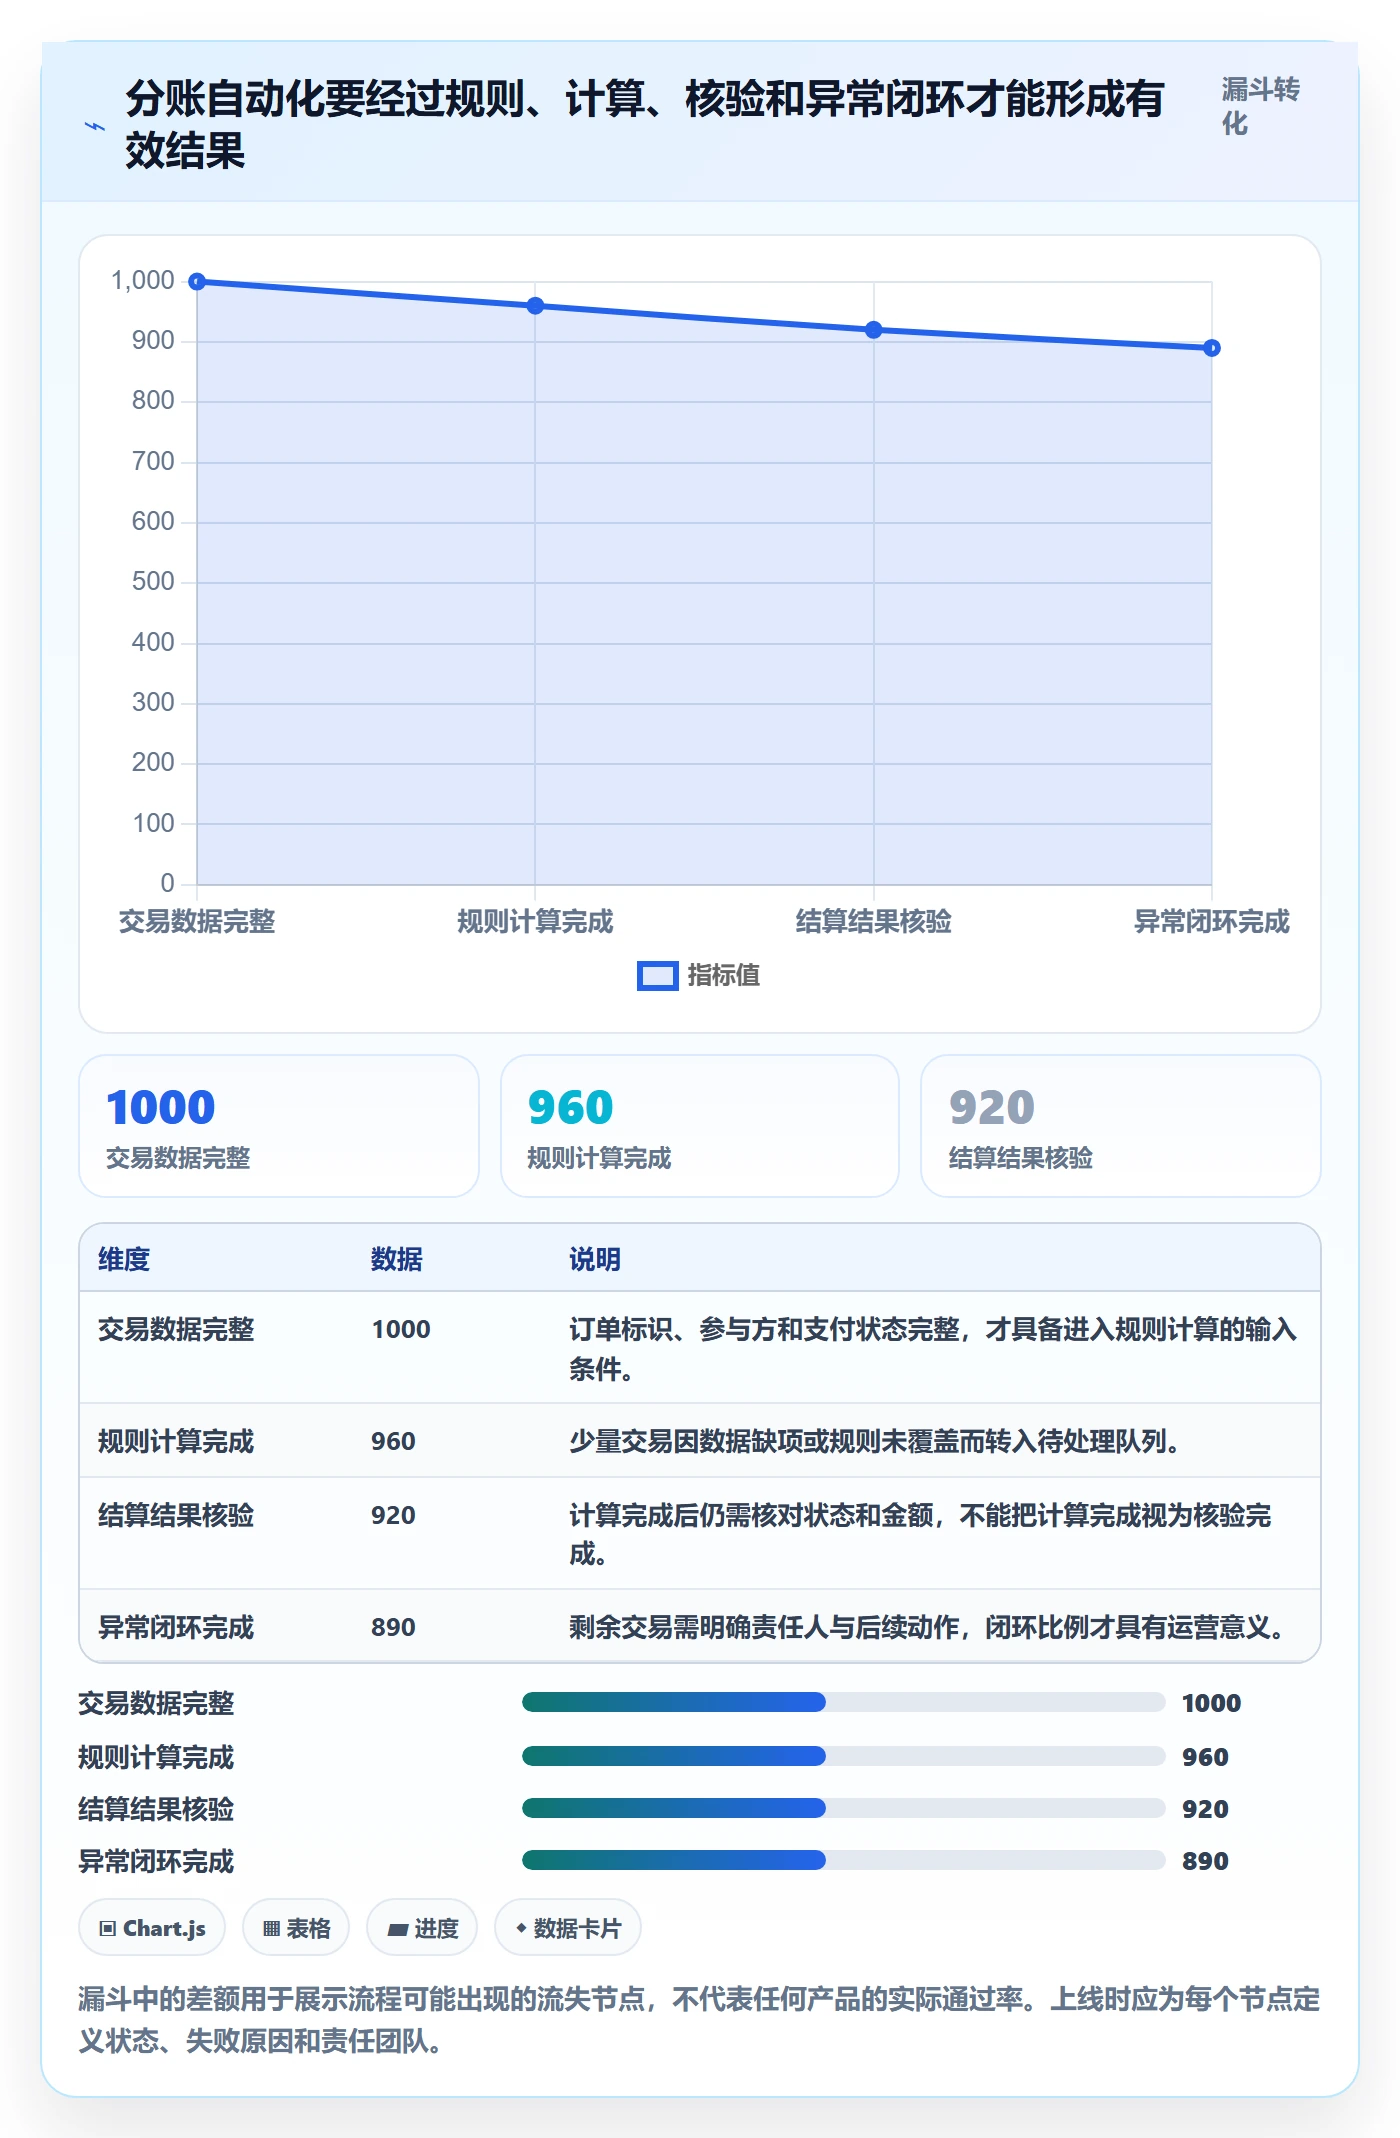Click description starting 计算完成后仍需核对
Viewport: 1400px width, 2138px height.
click(x=920, y=1535)
